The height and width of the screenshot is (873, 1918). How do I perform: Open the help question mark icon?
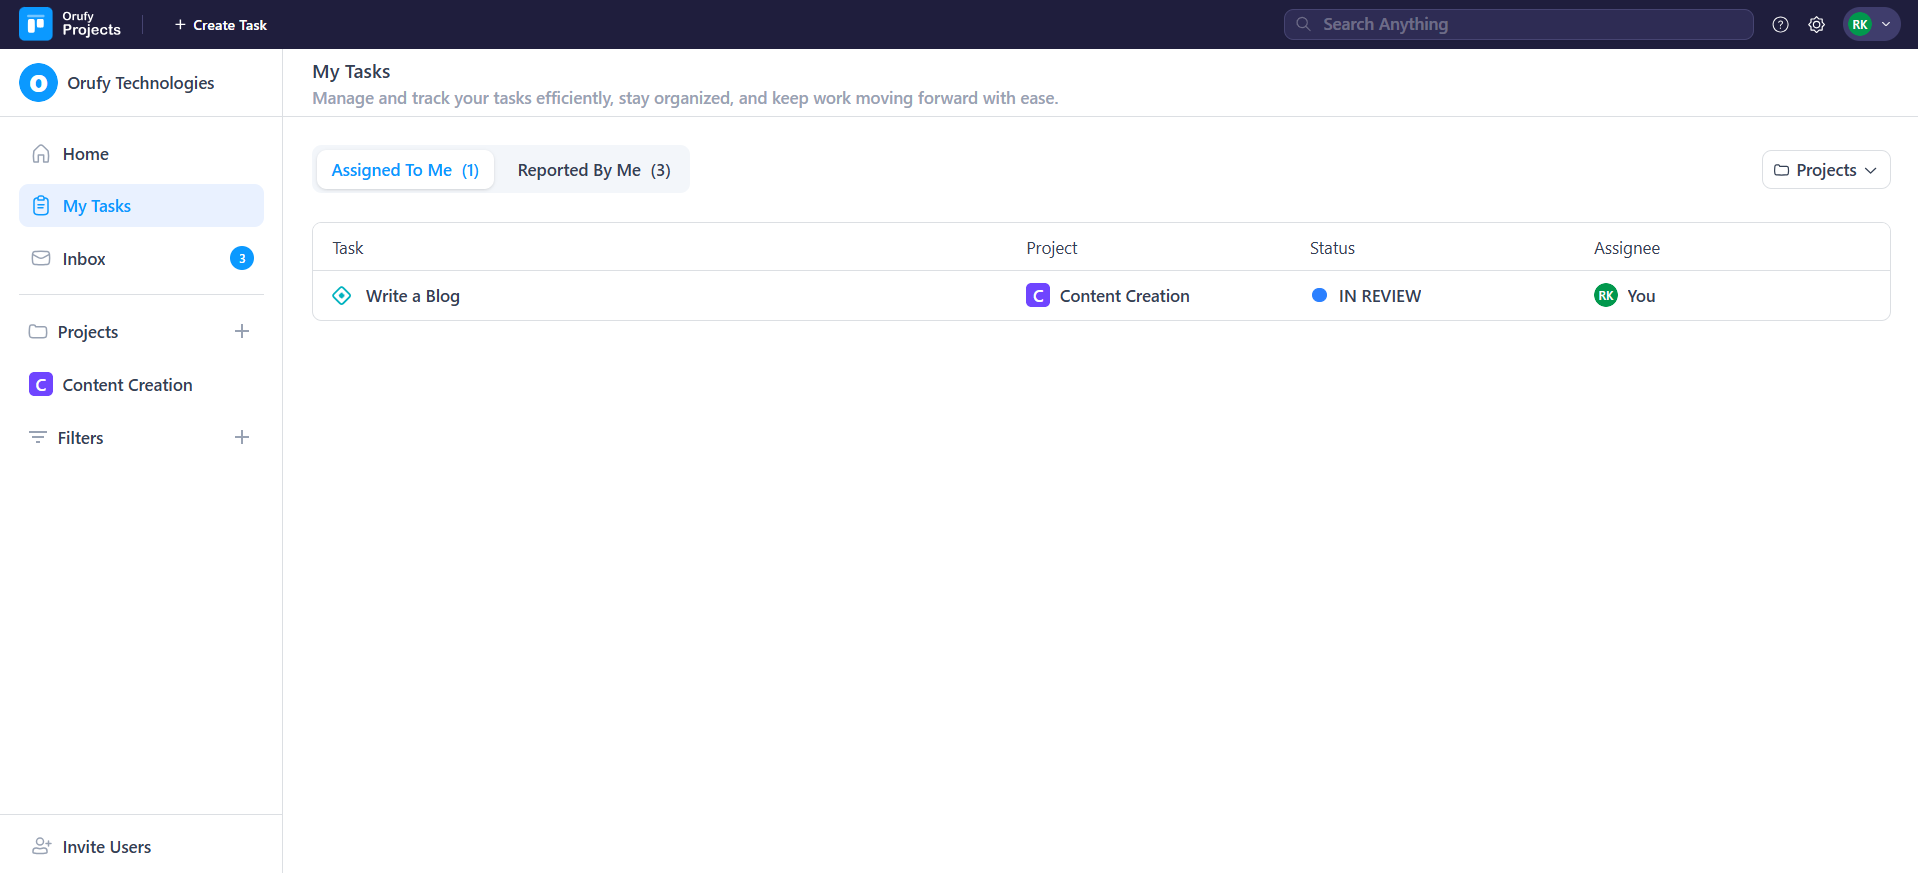1780,25
